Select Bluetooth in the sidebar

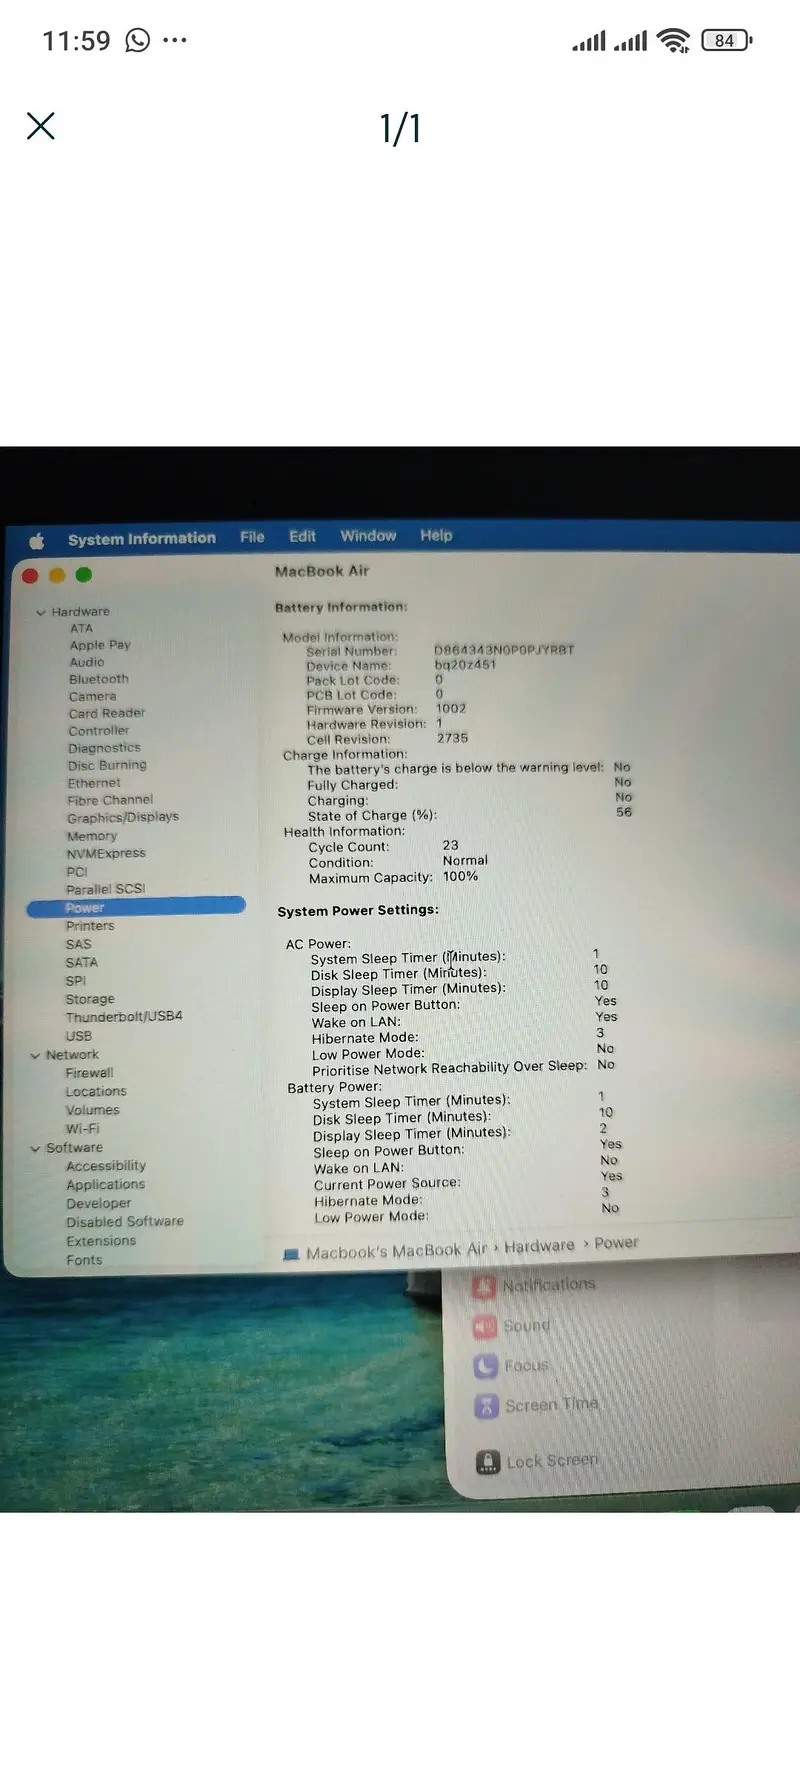98,679
